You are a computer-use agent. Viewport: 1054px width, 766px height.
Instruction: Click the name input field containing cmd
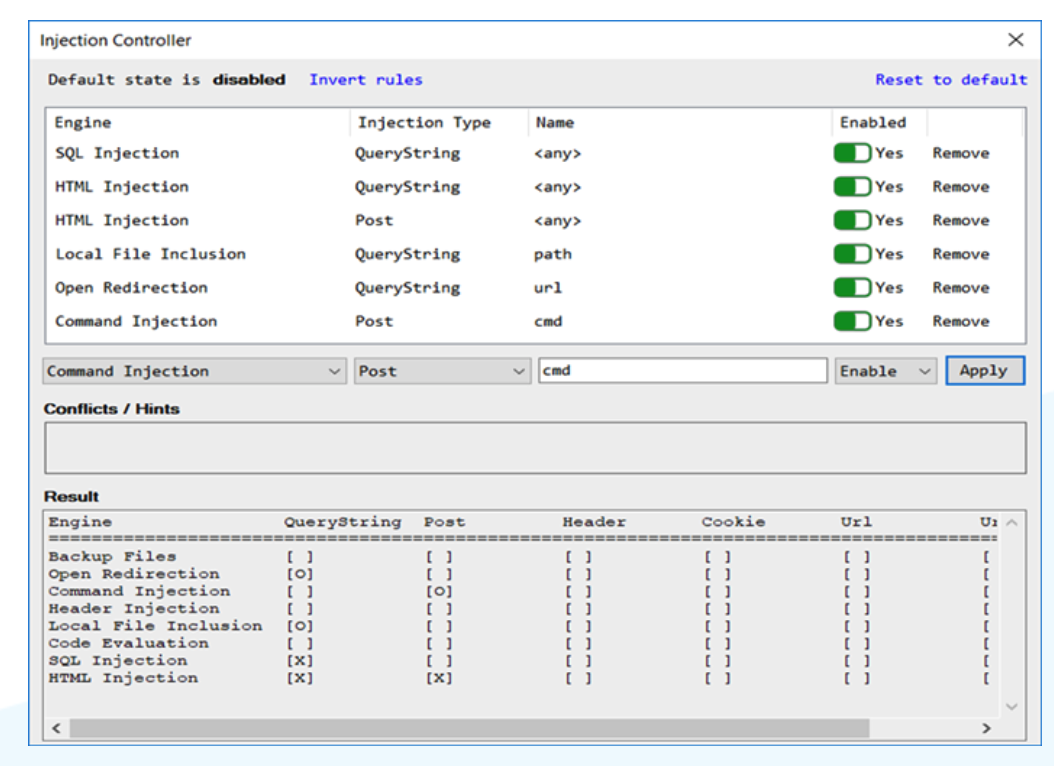tap(682, 371)
